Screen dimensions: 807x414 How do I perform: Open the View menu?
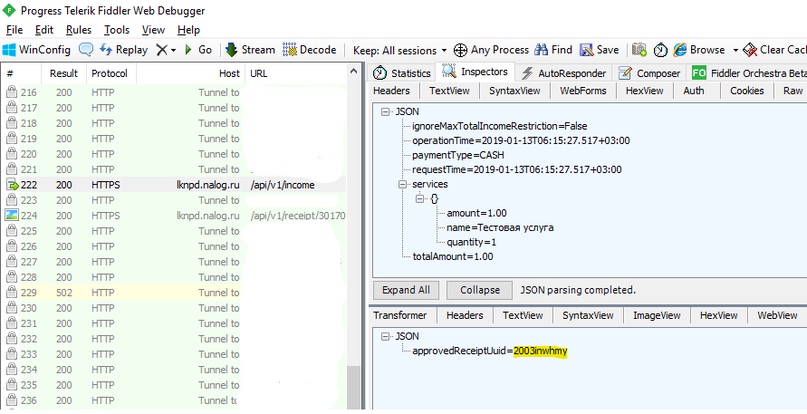tap(153, 30)
